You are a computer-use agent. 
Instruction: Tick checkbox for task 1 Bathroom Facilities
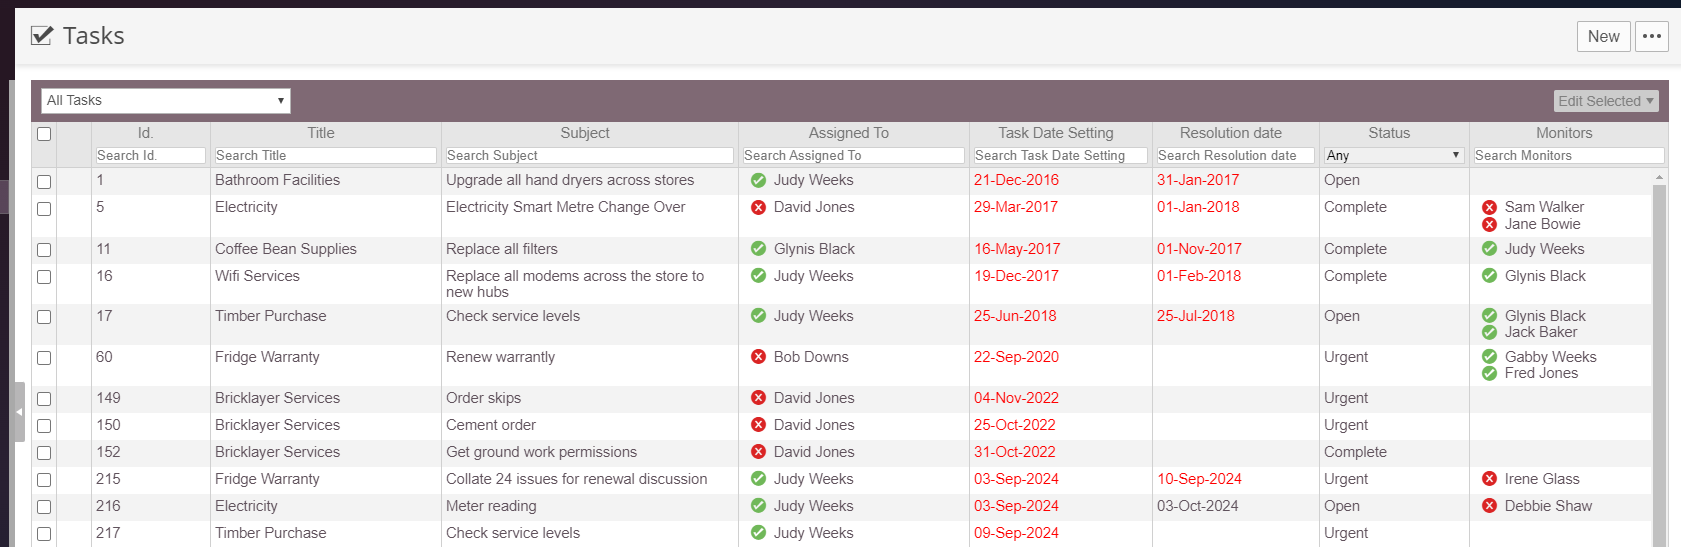click(44, 182)
